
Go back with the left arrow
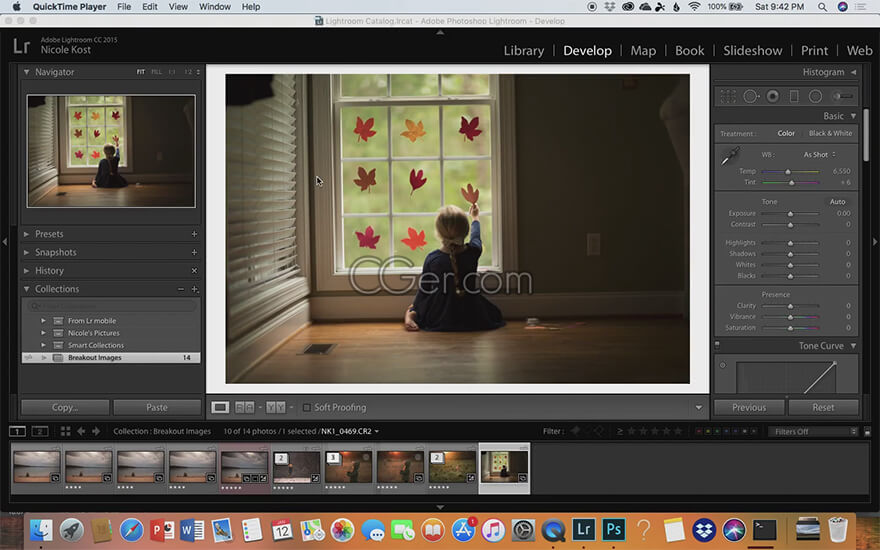click(81, 431)
